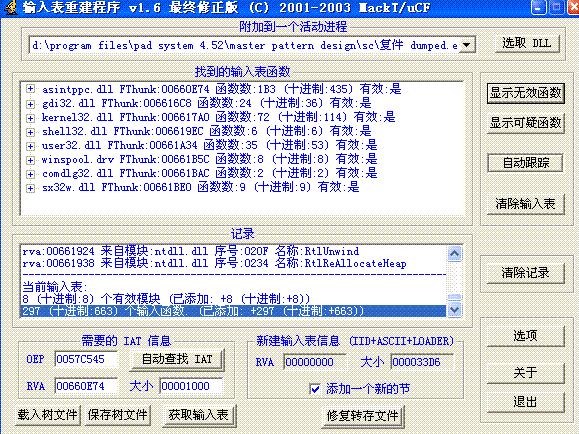Click the log scrollbar thumb
The height and width of the screenshot is (434, 579).
click(455, 297)
